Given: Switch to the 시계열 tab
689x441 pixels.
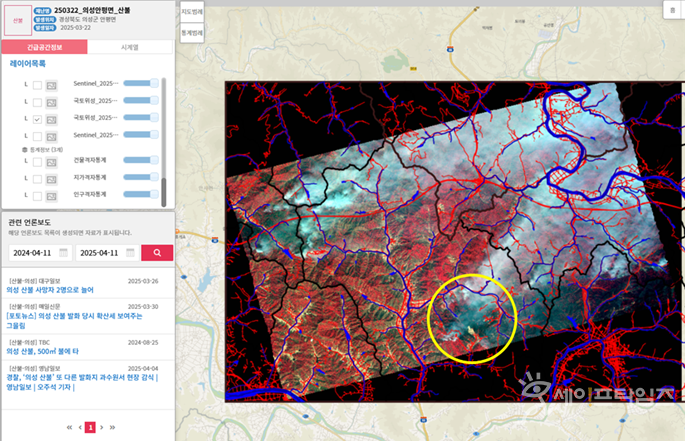Looking at the screenshot, I should (x=129, y=47).
